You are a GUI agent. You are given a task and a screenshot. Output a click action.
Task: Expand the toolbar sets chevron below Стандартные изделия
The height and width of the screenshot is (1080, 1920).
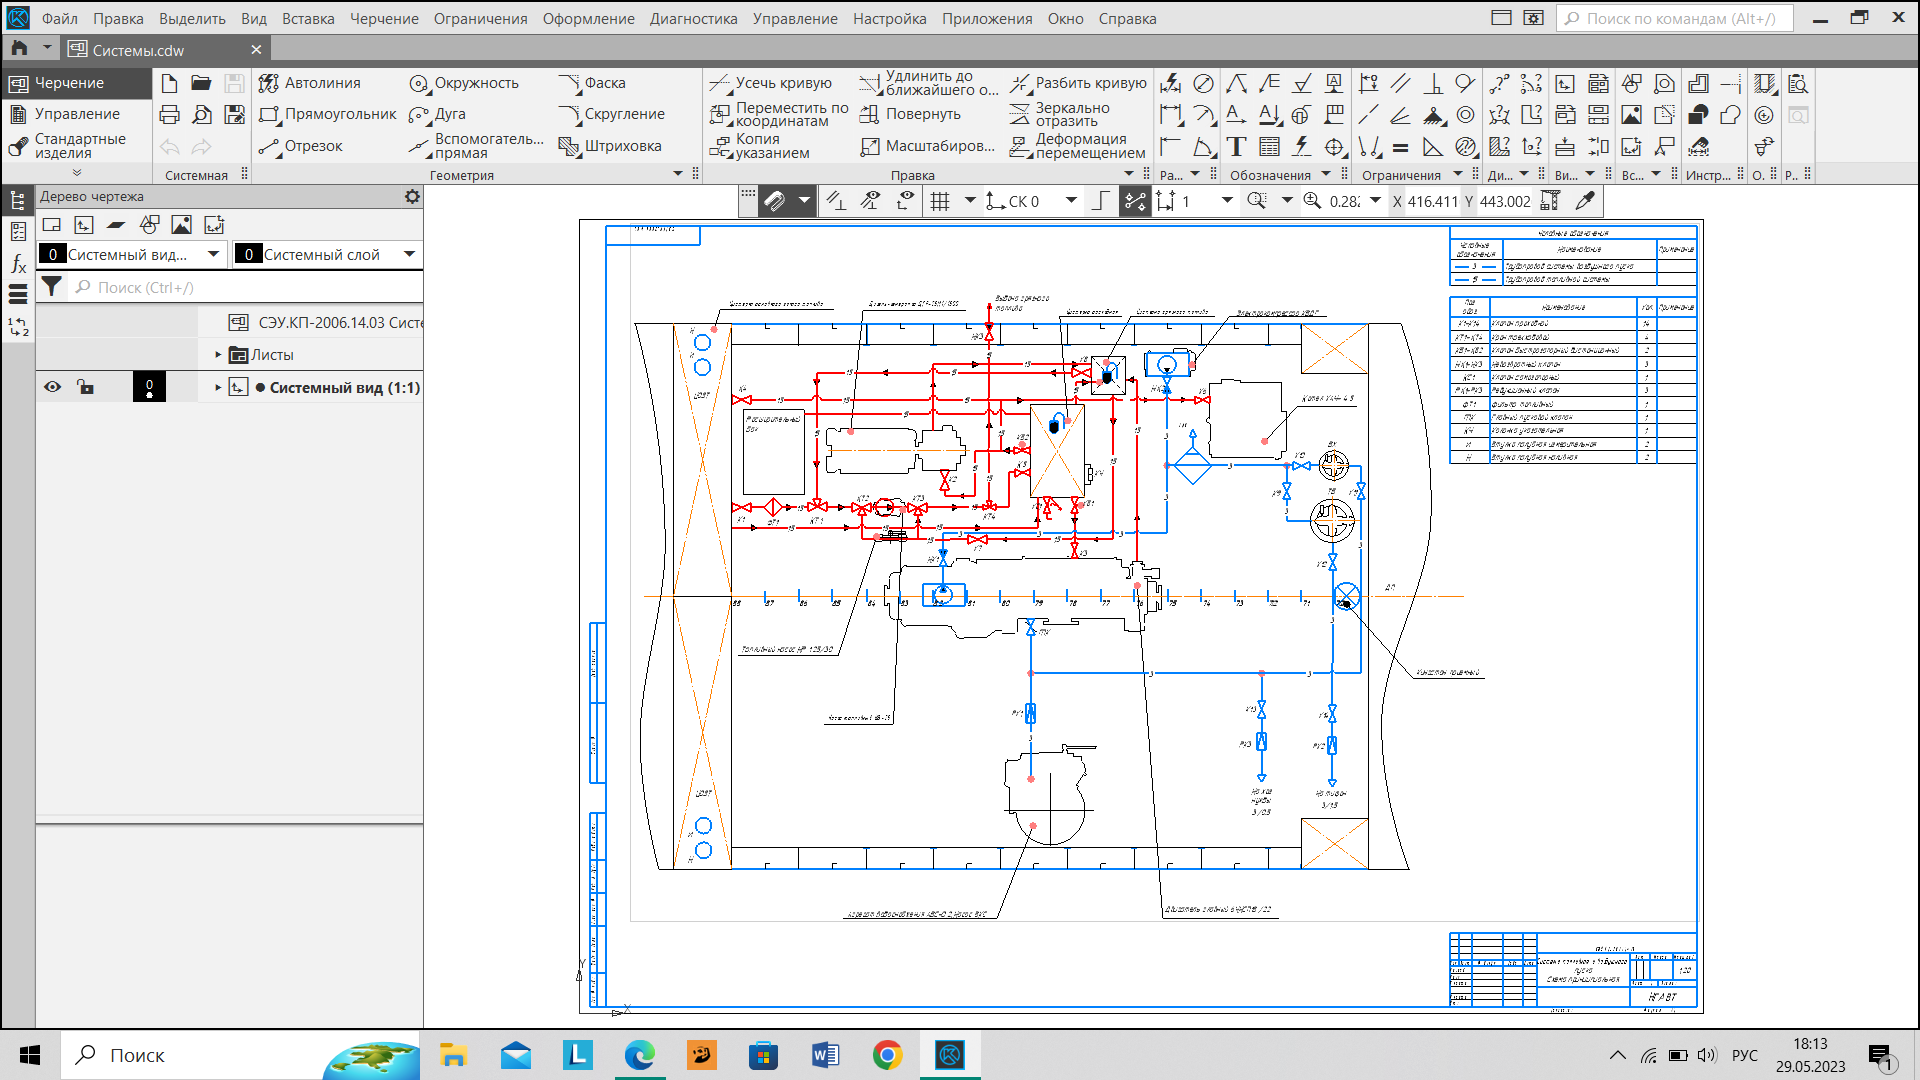pos(76,172)
